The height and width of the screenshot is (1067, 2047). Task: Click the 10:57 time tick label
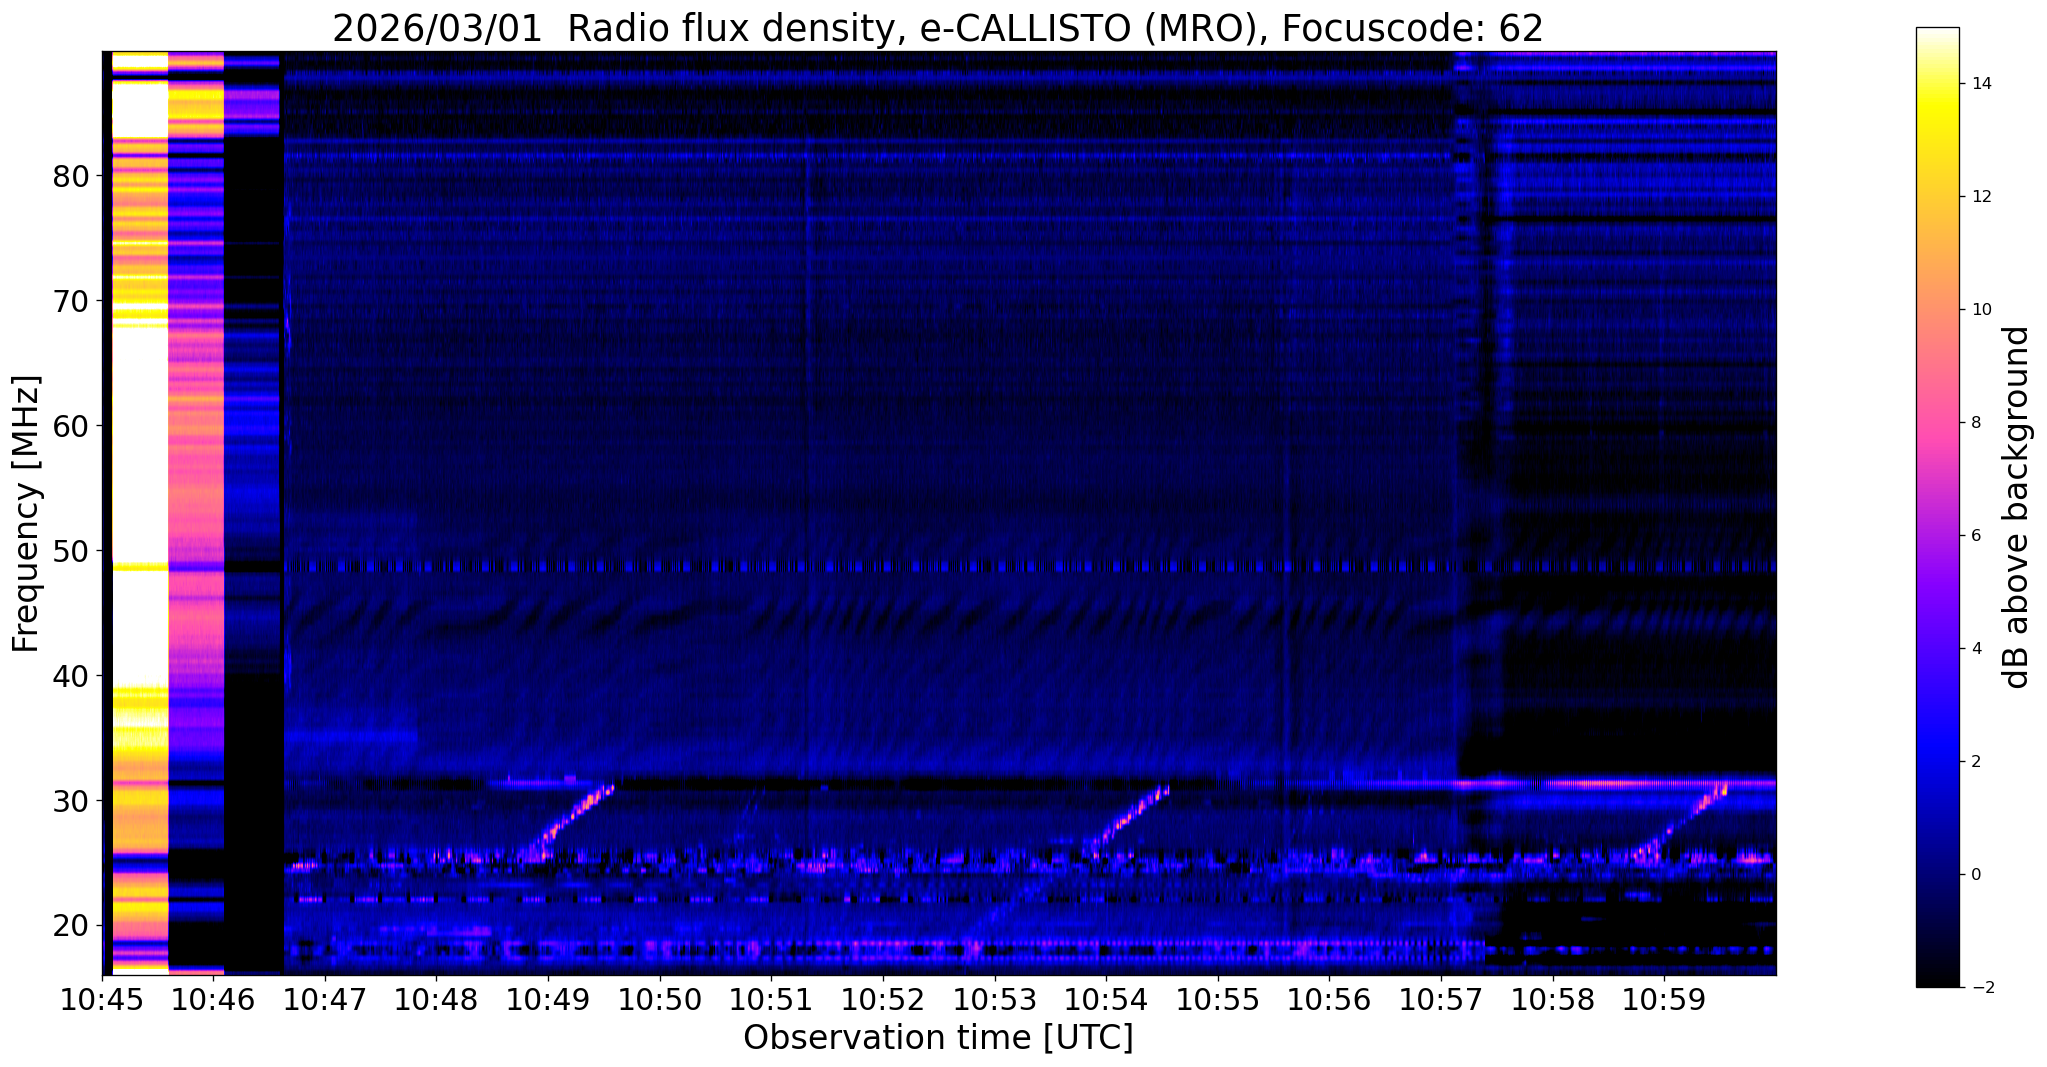1441,999
